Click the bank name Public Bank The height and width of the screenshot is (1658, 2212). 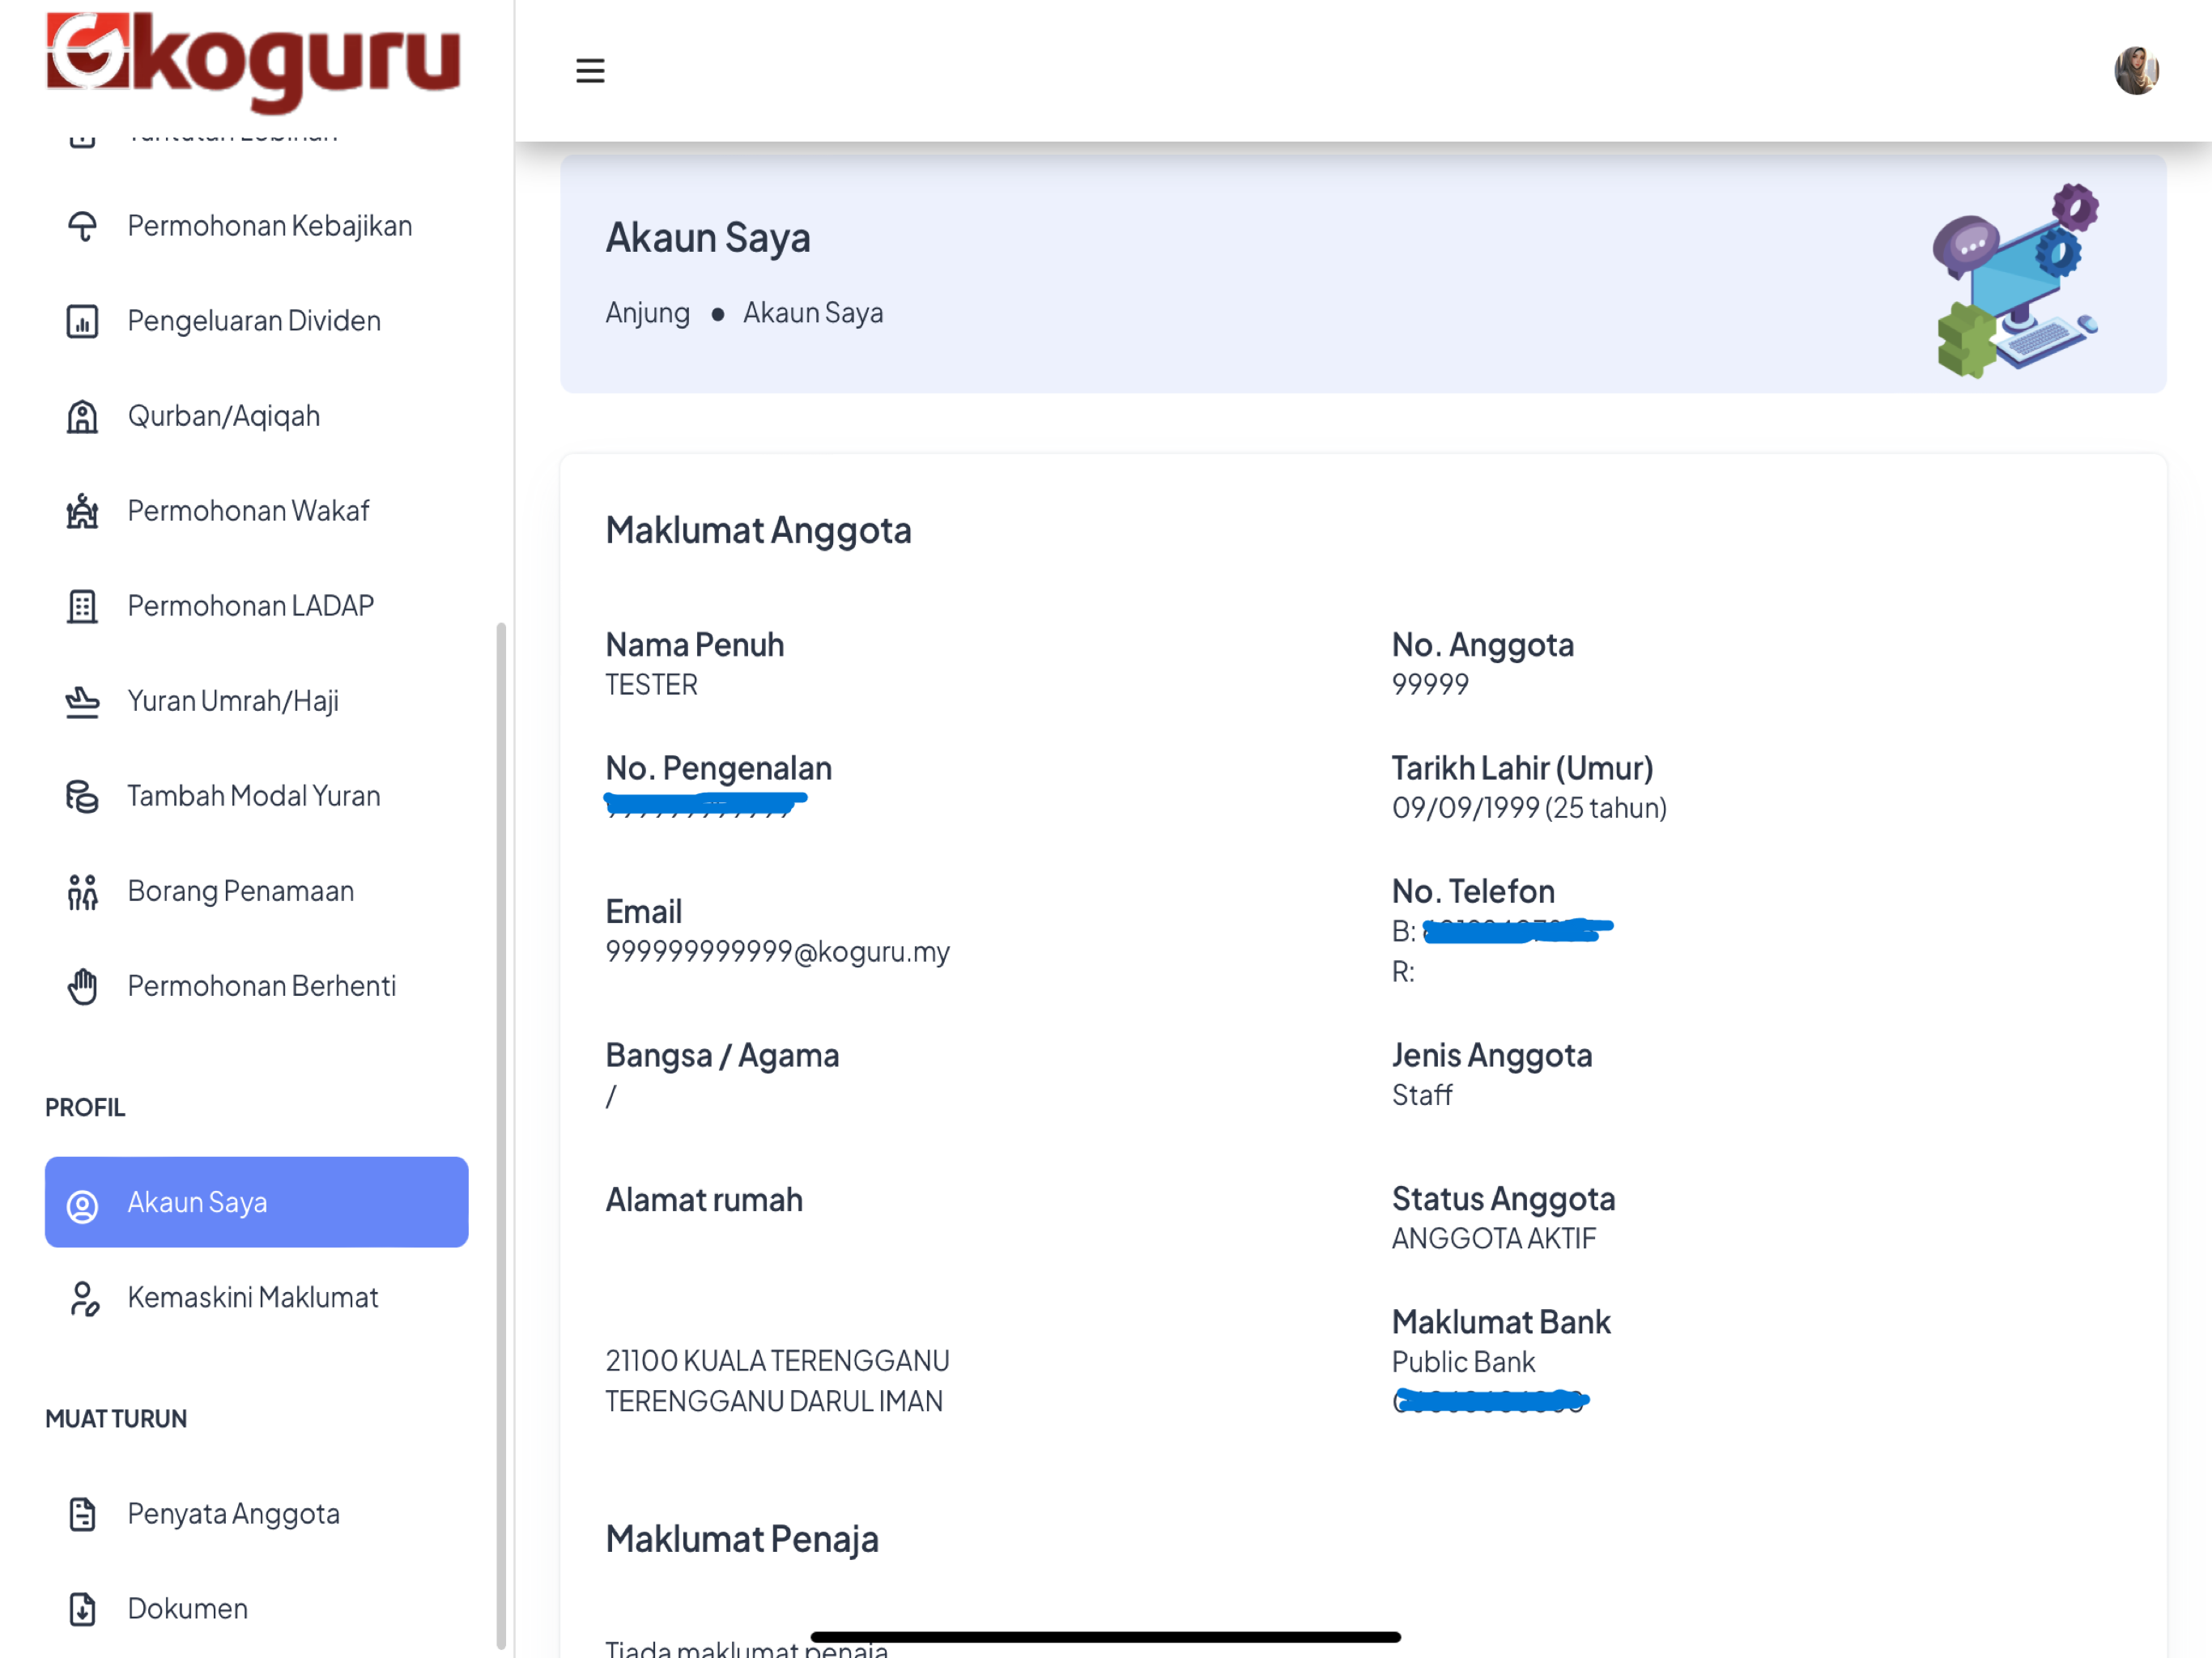click(x=1463, y=1362)
